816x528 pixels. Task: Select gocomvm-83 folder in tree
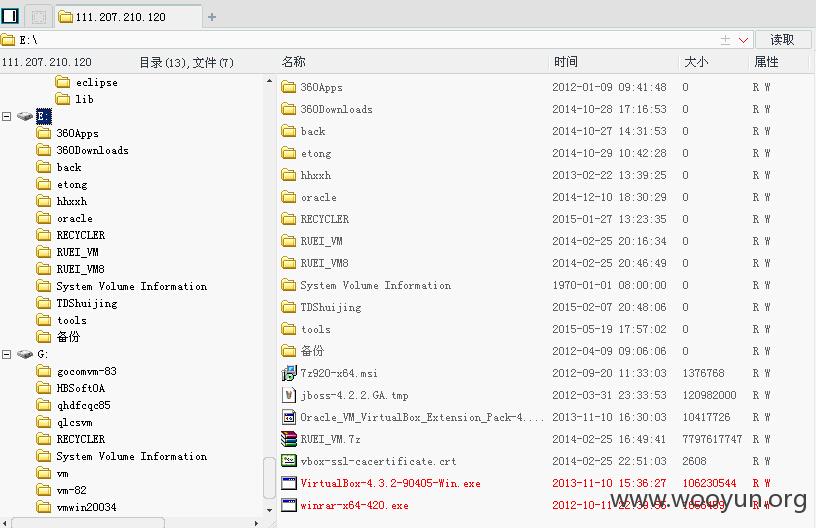pos(76,371)
